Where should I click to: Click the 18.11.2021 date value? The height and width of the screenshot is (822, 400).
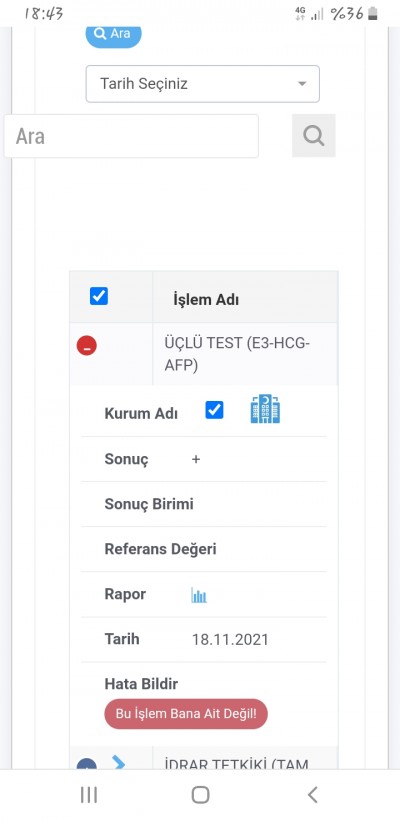click(230, 640)
